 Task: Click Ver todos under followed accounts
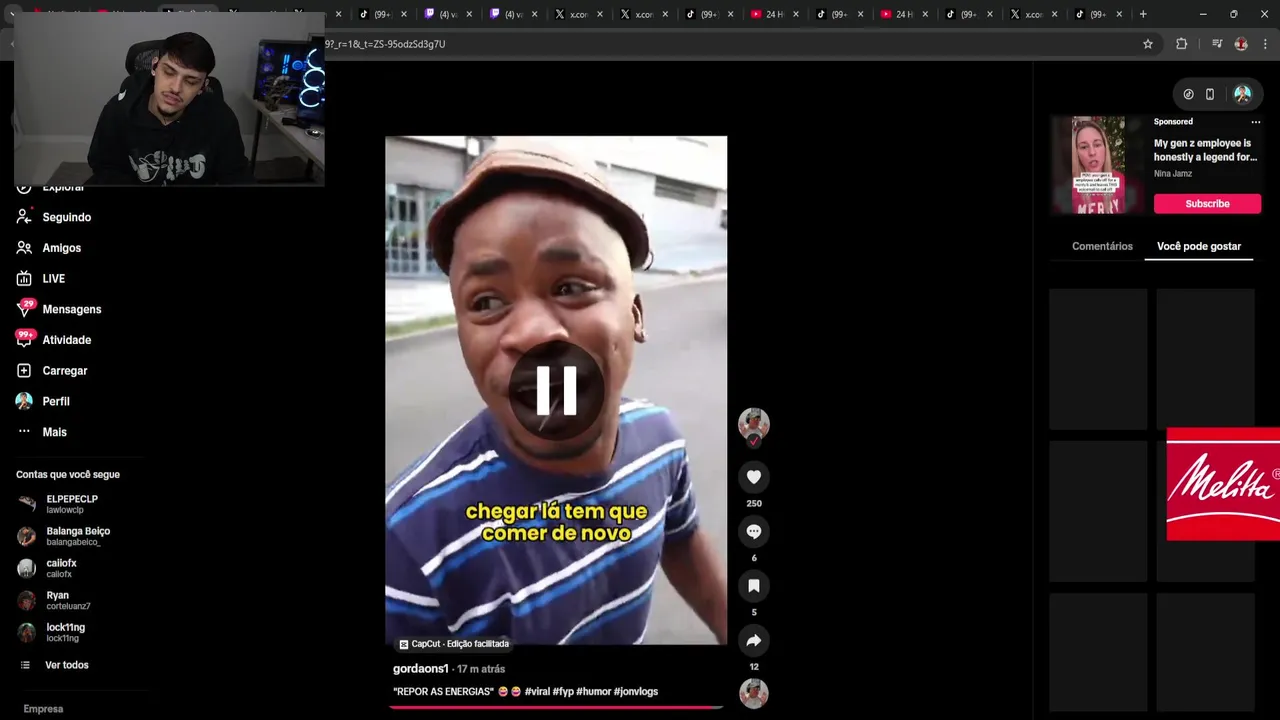[x=67, y=665]
